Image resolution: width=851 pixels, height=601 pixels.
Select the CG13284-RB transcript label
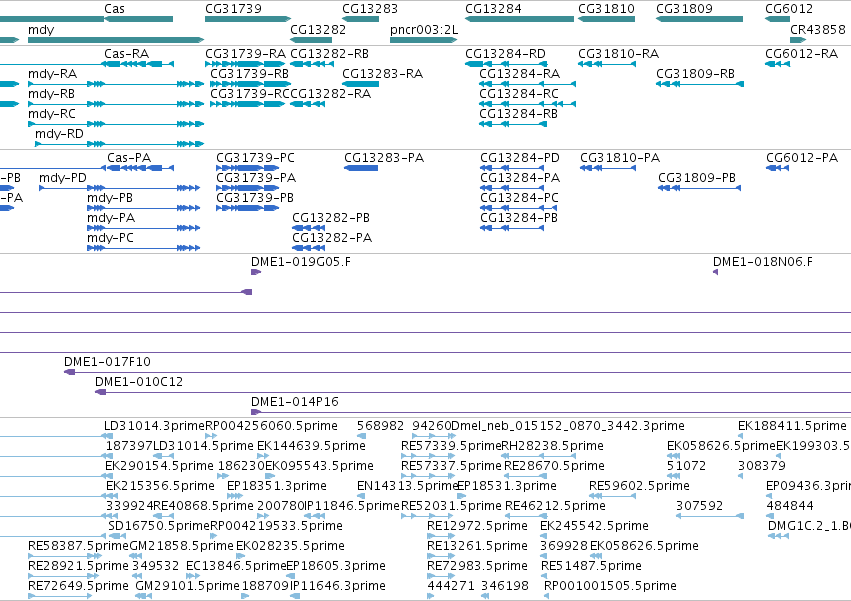pyautogui.click(x=518, y=114)
